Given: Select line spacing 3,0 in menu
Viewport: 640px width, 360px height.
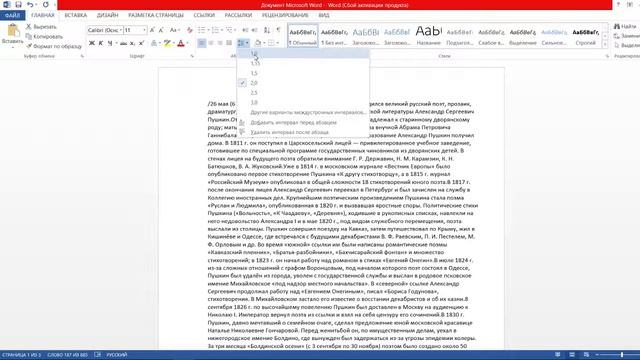Looking at the screenshot, I should click(303, 102).
